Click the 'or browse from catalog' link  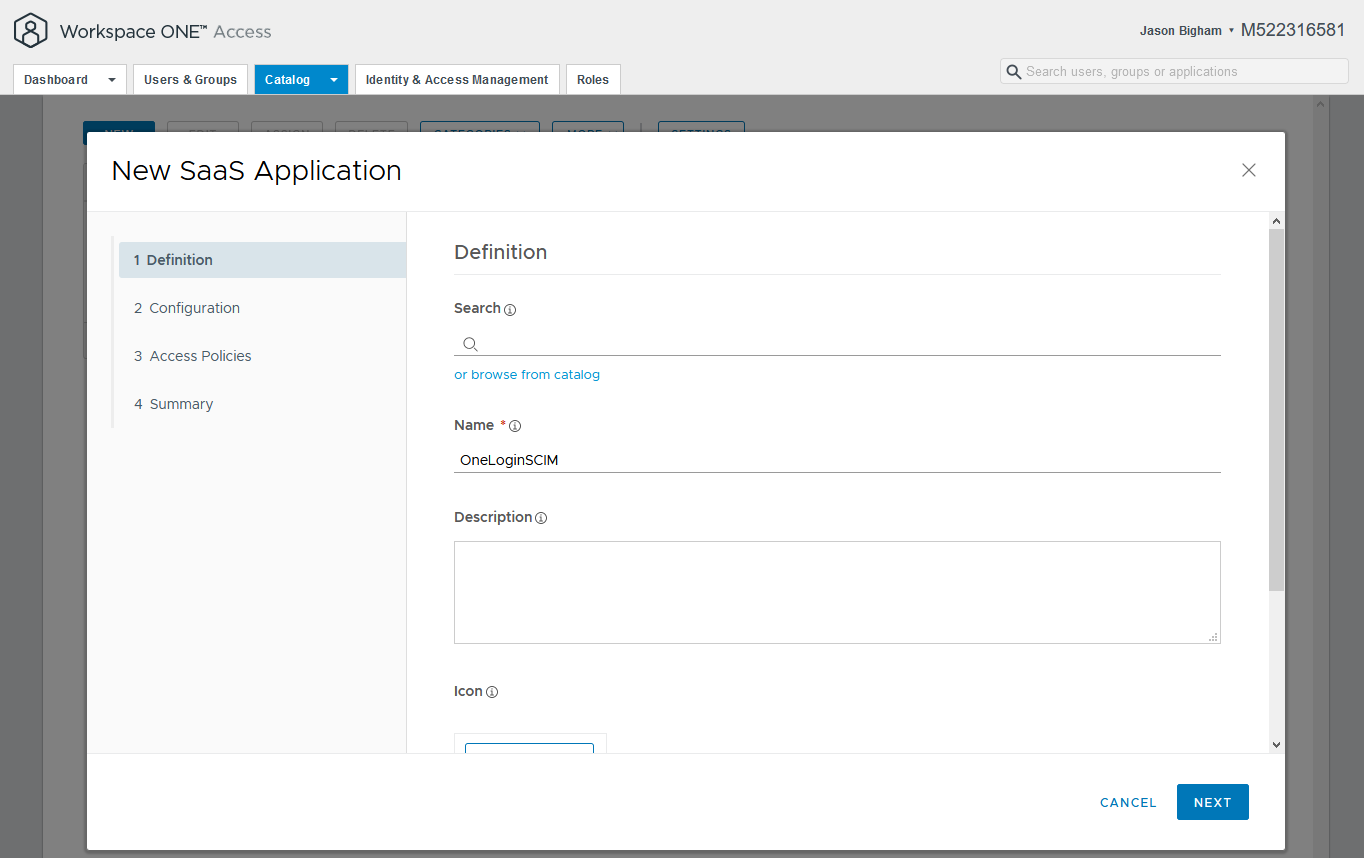click(527, 374)
